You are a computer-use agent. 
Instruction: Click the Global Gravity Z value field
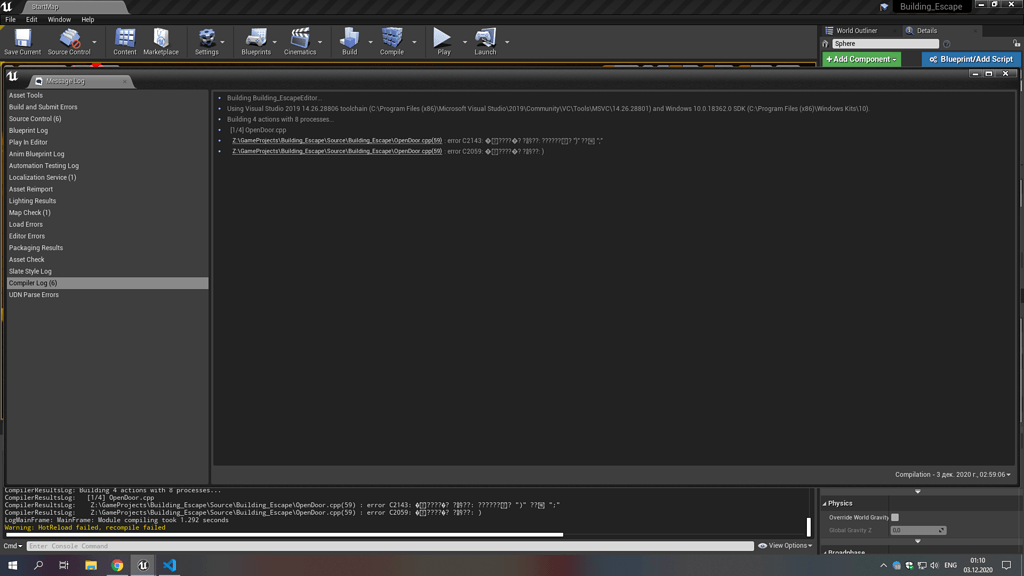(x=917, y=530)
